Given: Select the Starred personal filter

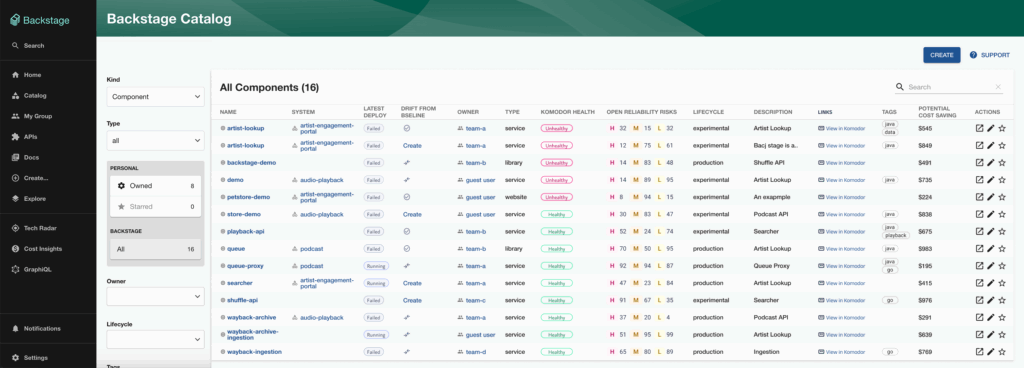Looking at the screenshot, I should pyautogui.click(x=155, y=207).
